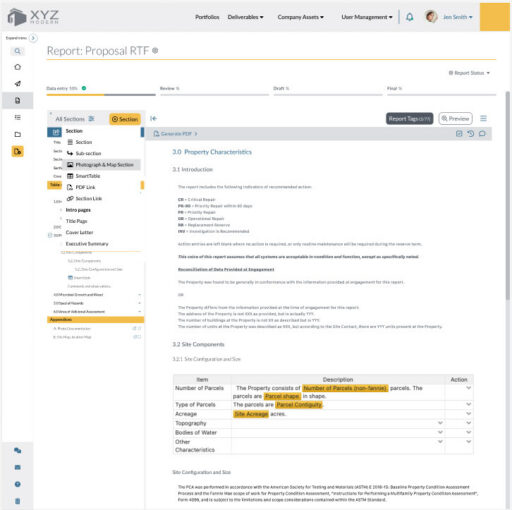Choose Photograph & Map Section option
This screenshot has width=512, height=510.
(x=101, y=165)
